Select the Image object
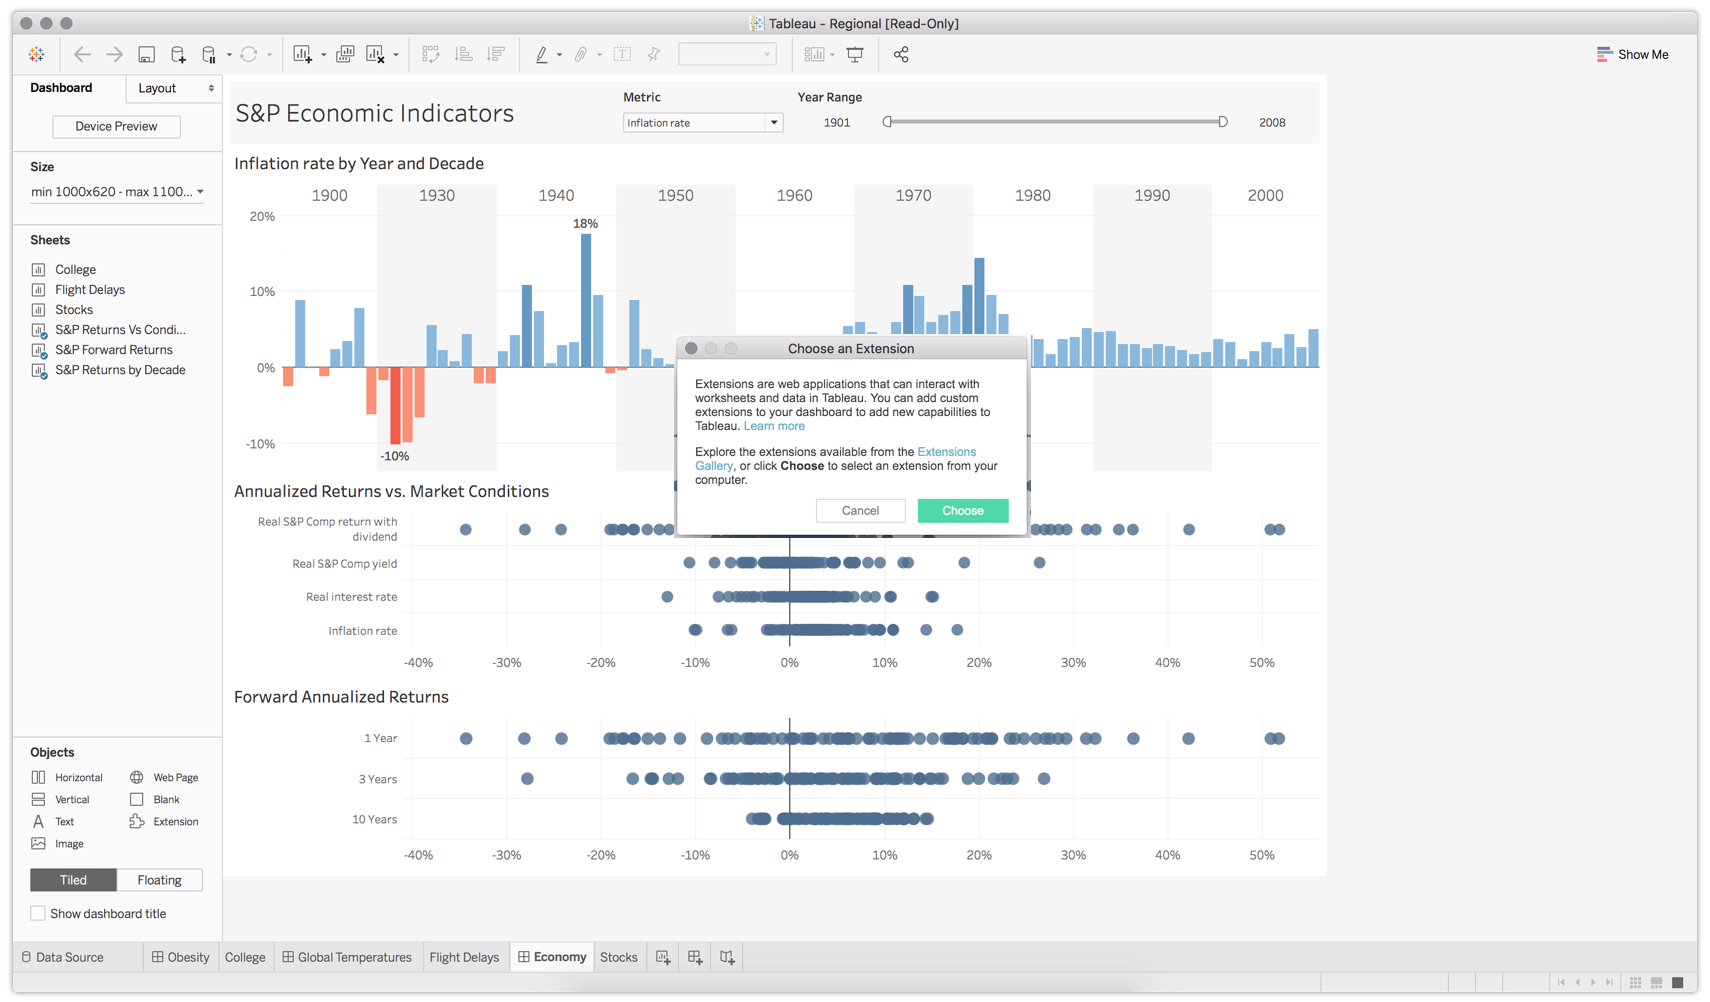Viewport: 1710px width, 1002px height. (x=57, y=843)
